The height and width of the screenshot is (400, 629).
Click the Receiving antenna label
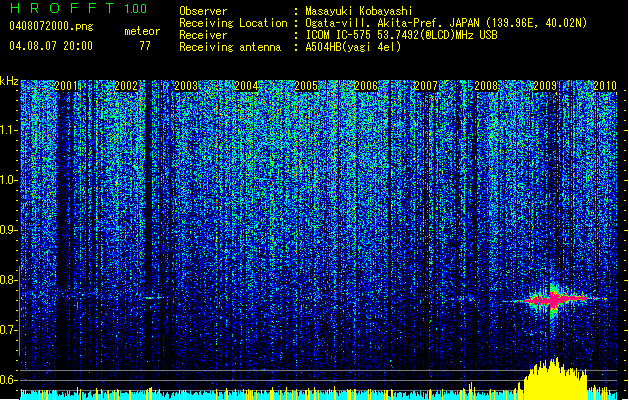click(230, 47)
